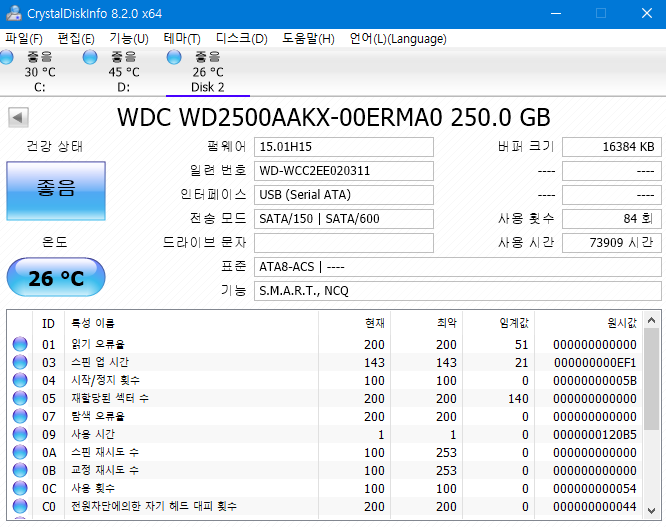
Task: Click the blue status orb for C: drive
Action: click(x=6, y=57)
